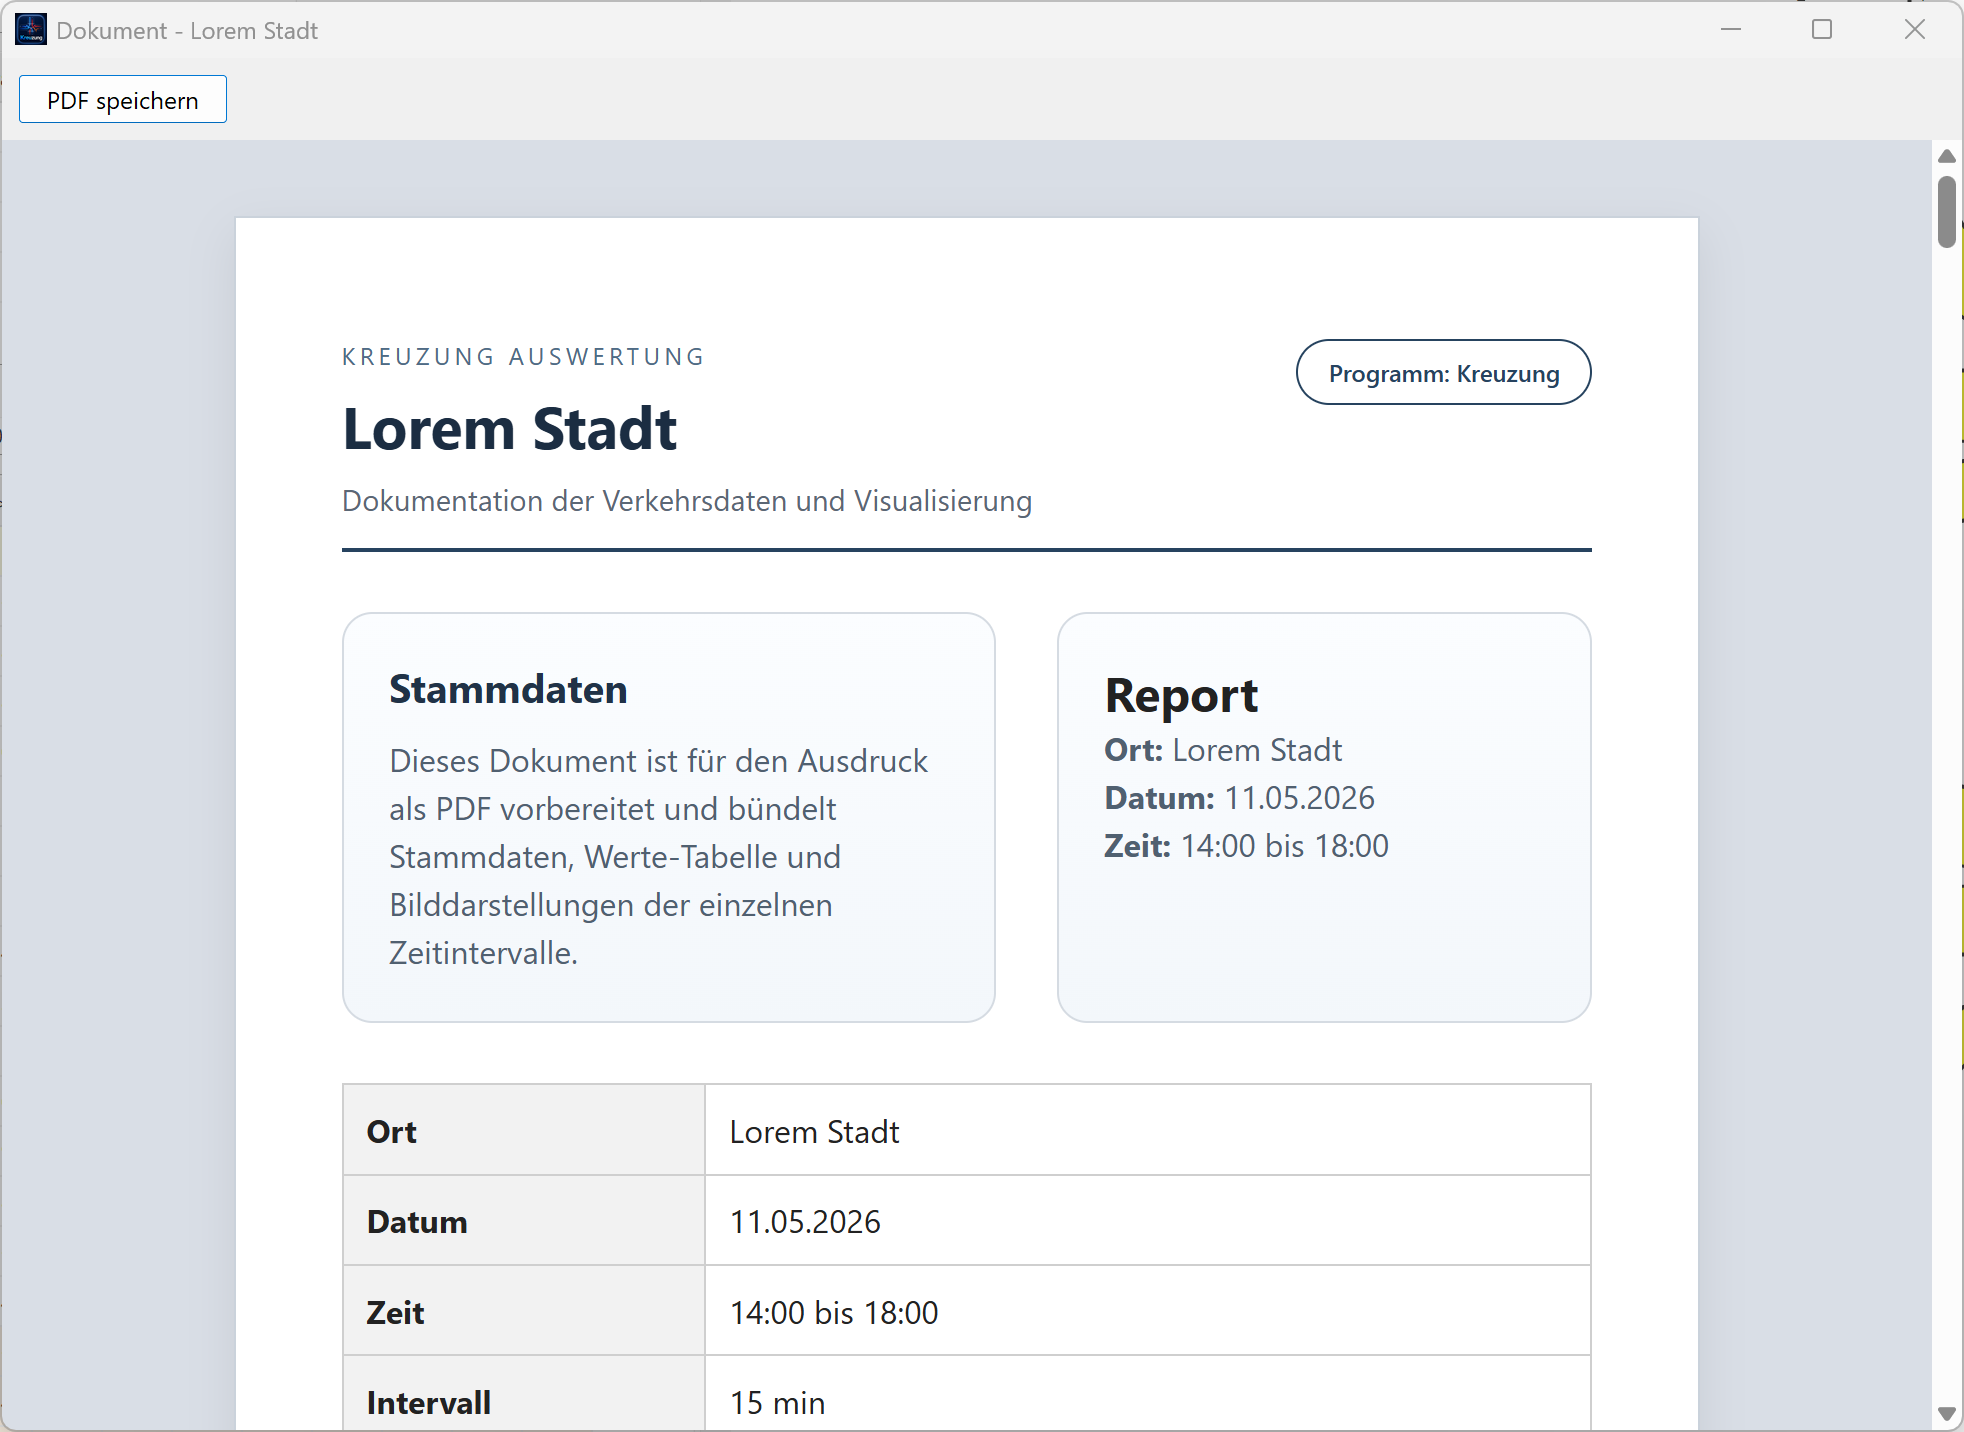Click the 14:00 bis 18:00 table cell
Screen dimensions: 1964x1432
(1148, 1311)
